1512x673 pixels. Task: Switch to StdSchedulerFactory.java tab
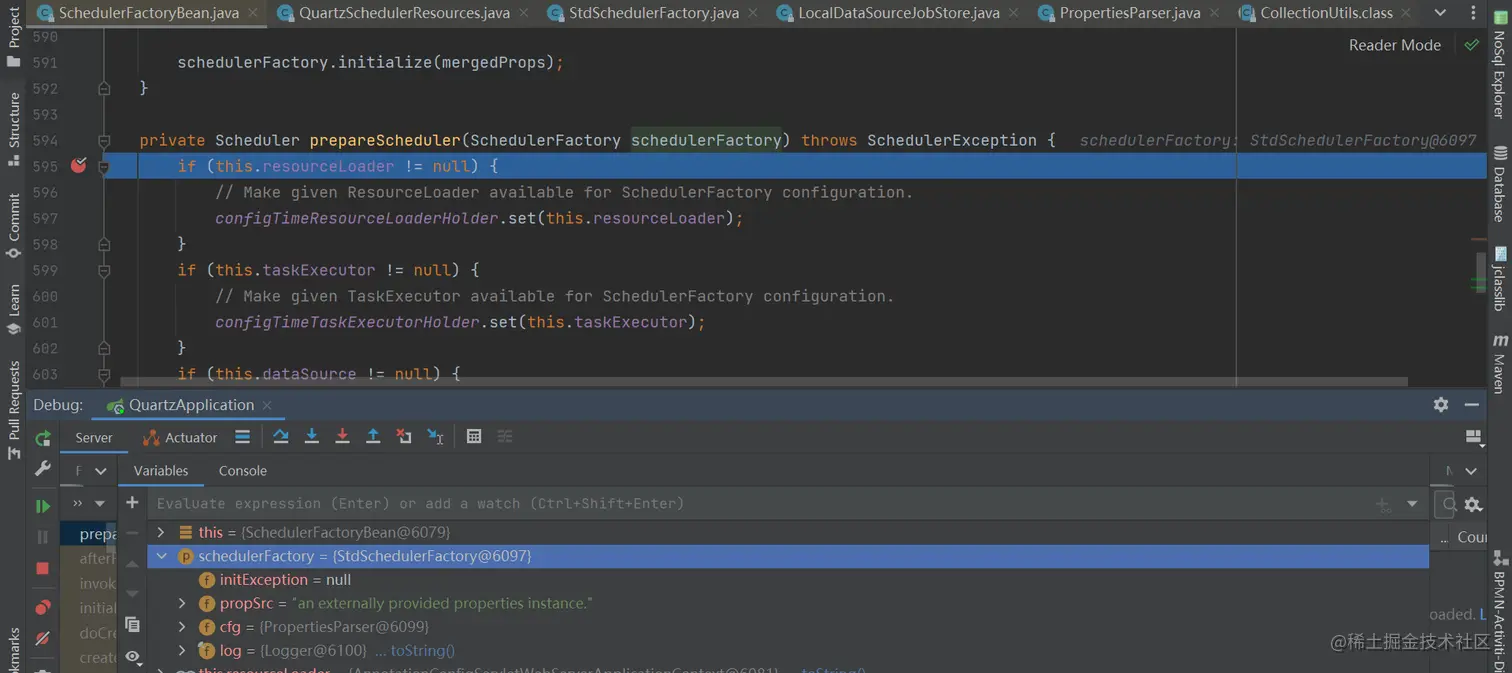click(x=653, y=13)
